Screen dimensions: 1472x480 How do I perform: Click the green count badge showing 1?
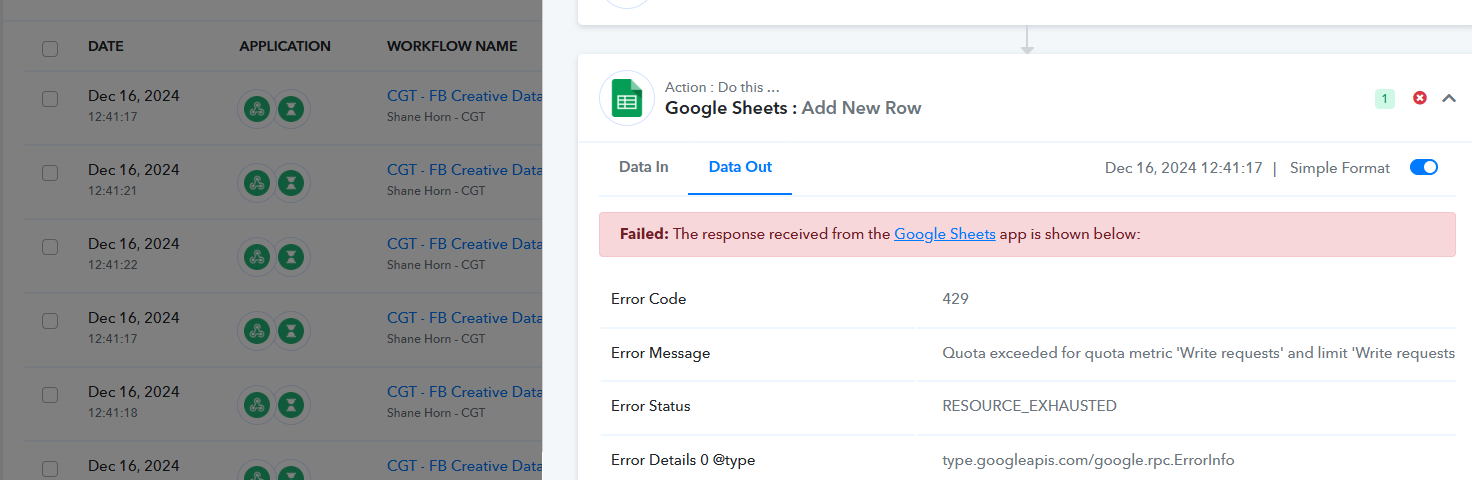(x=1384, y=98)
